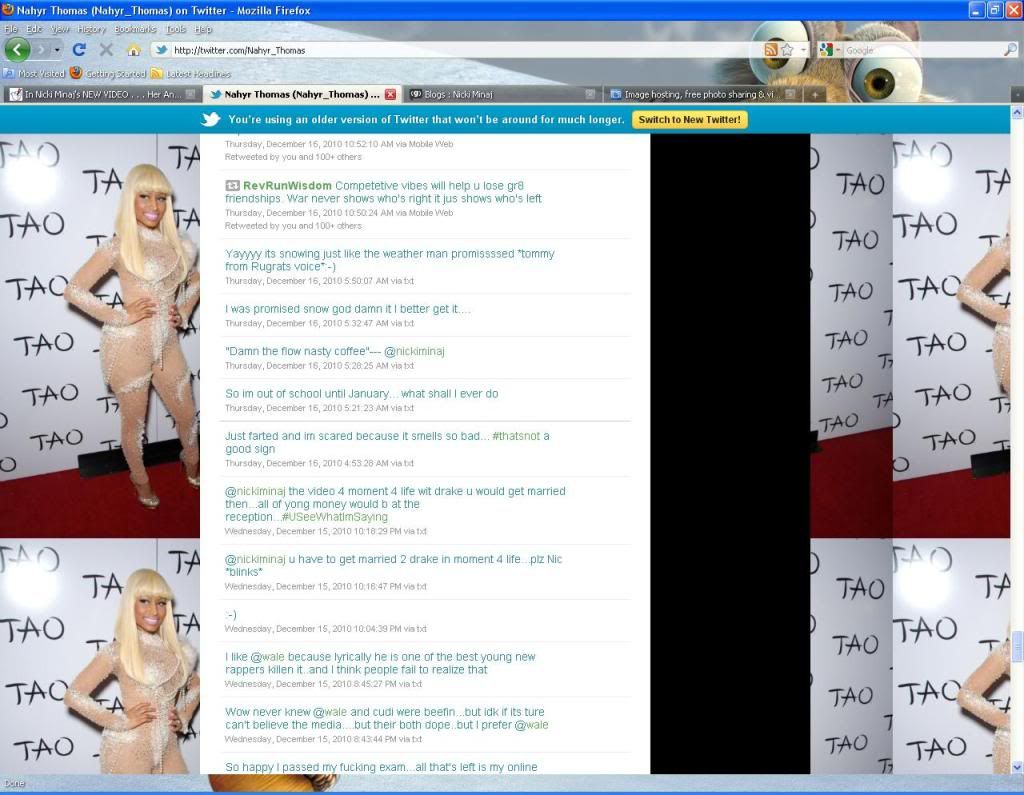Open the Bookmarks menu
1024x795 pixels.
tap(135, 29)
